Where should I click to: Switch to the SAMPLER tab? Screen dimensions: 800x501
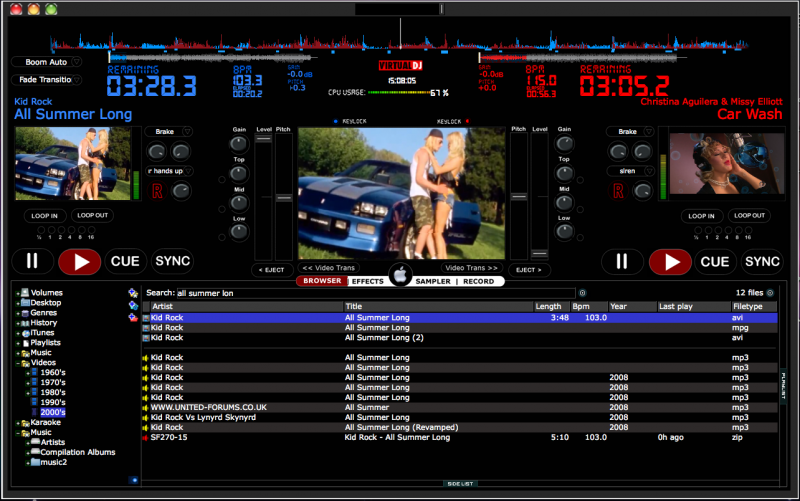[433, 282]
